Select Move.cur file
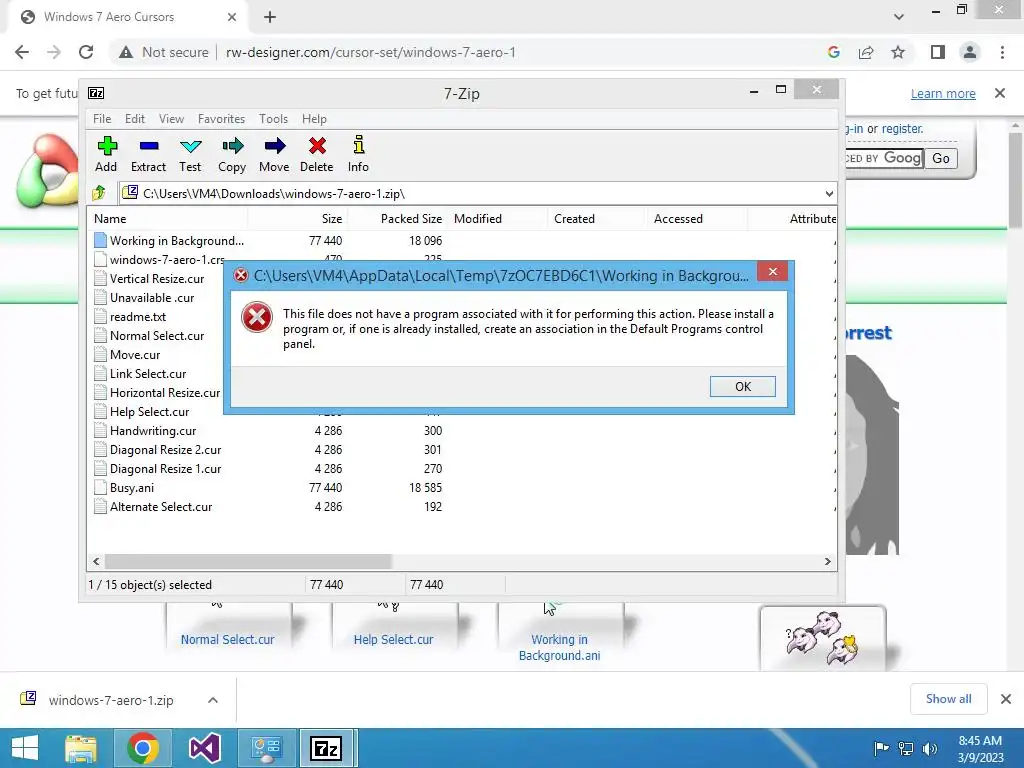This screenshot has width=1024, height=768. [x=135, y=355]
